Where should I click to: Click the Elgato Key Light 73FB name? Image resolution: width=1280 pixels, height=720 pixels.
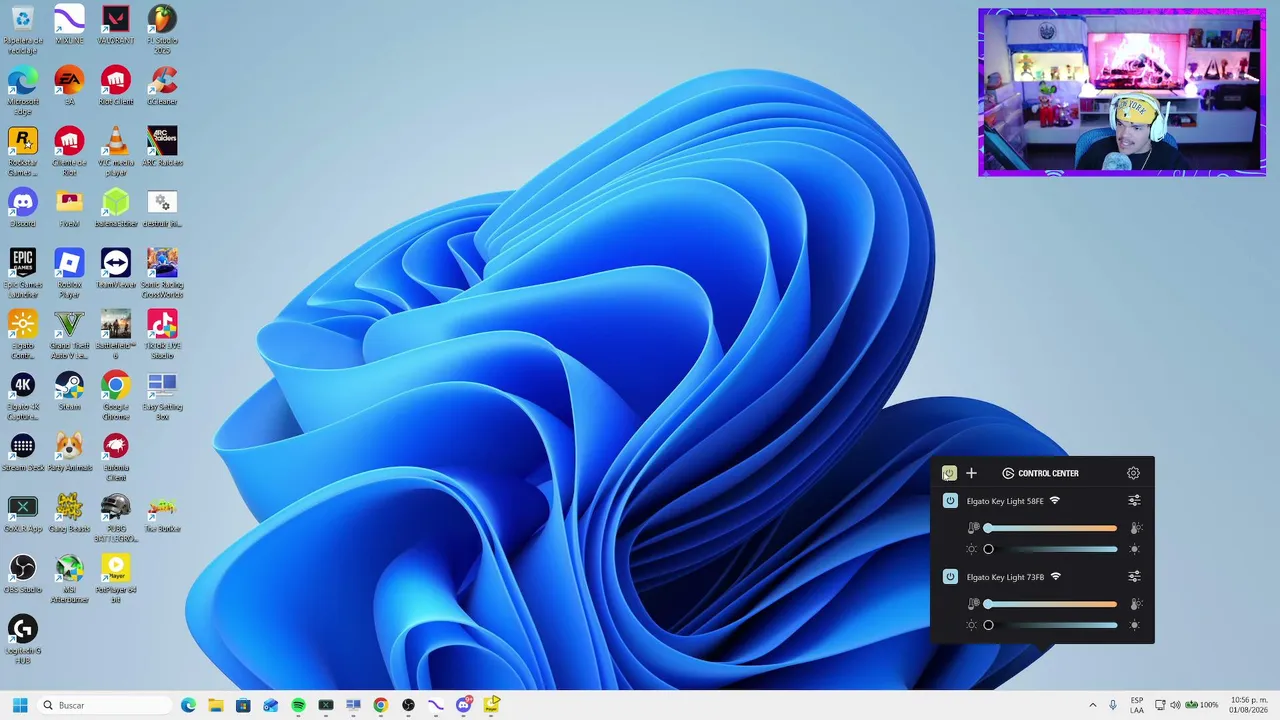(1005, 577)
